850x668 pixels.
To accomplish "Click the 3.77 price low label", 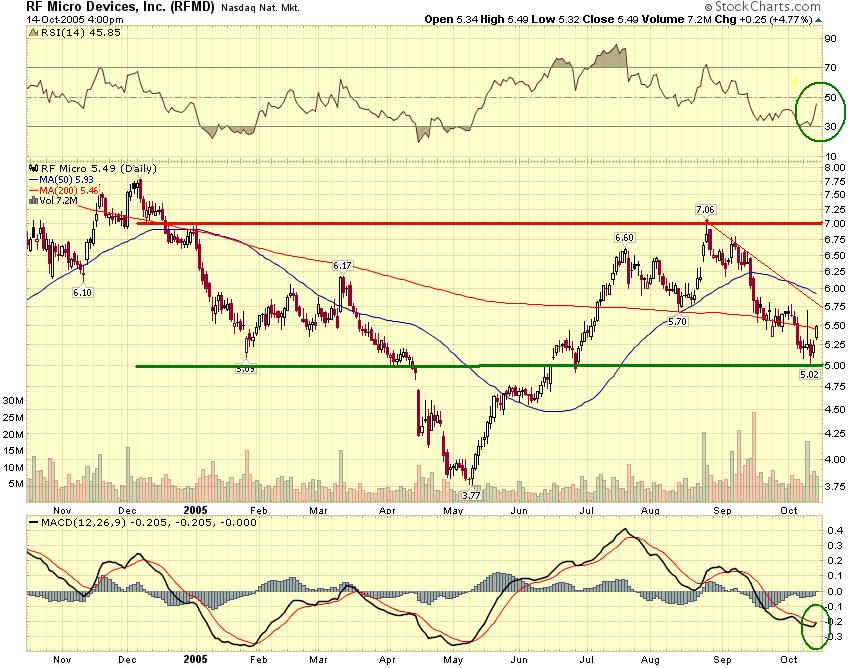I will [x=471, y=495].
